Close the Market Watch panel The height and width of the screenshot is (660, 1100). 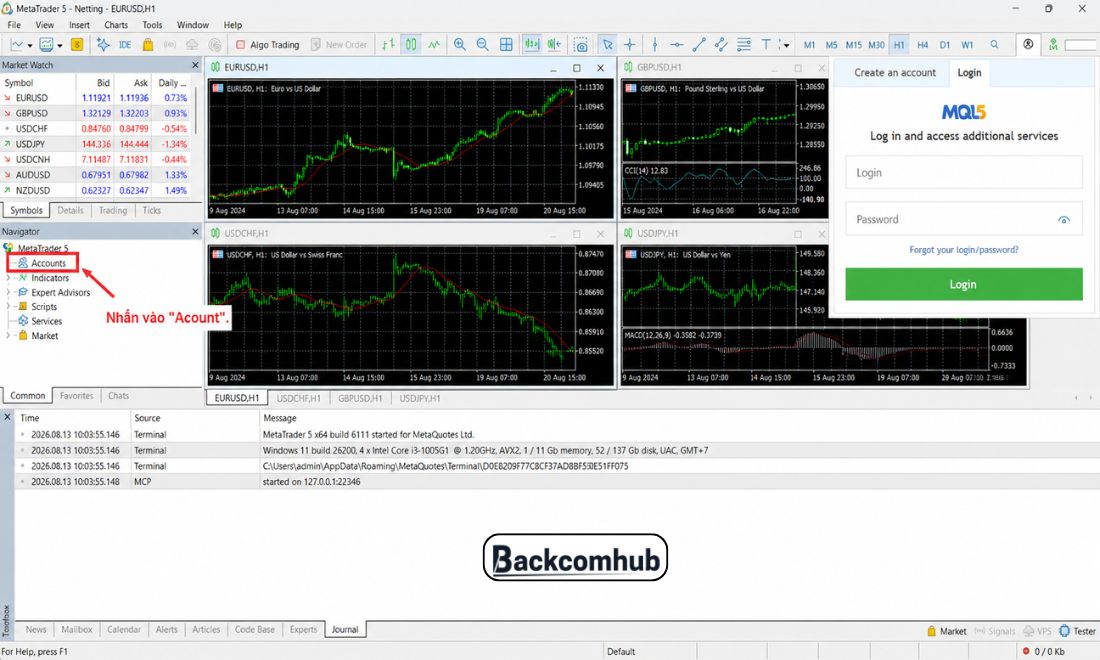196,65
